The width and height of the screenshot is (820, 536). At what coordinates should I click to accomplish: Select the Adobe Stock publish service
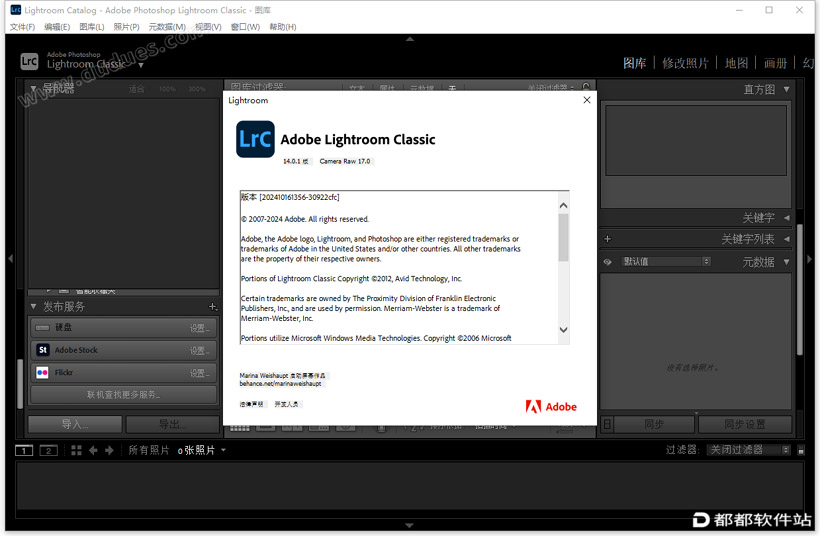click(123, 350)
